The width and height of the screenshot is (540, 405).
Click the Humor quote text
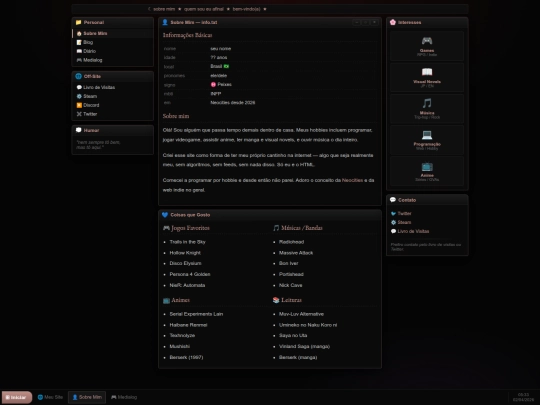pyautogui.click(x=98, y=145)
